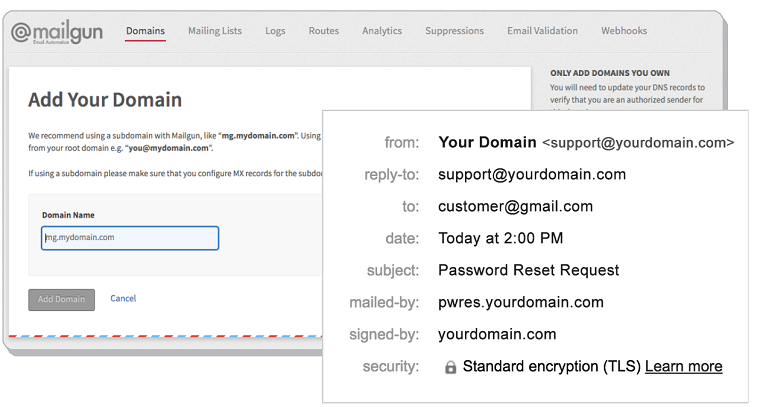
Task: Open the Email Validation tab
Action: pos(542,31)
